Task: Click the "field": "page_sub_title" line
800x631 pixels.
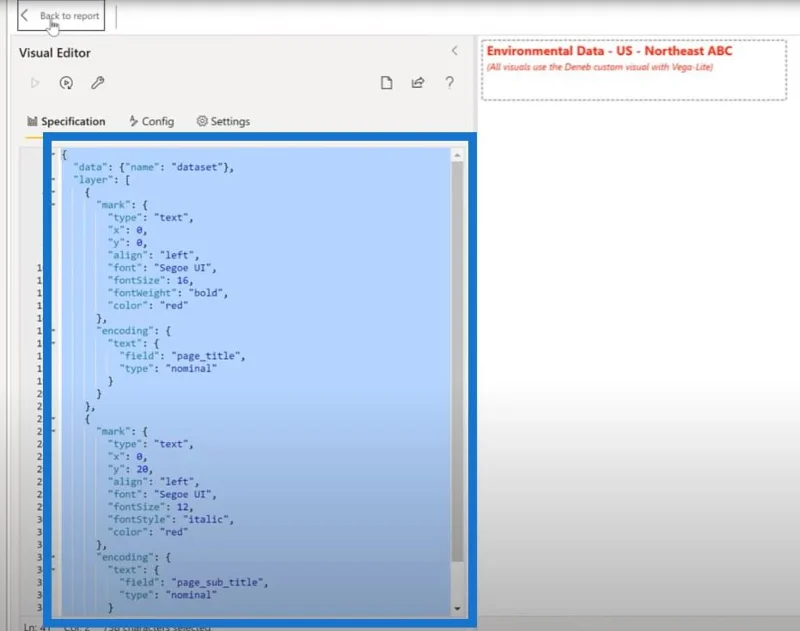Action: 194,583
